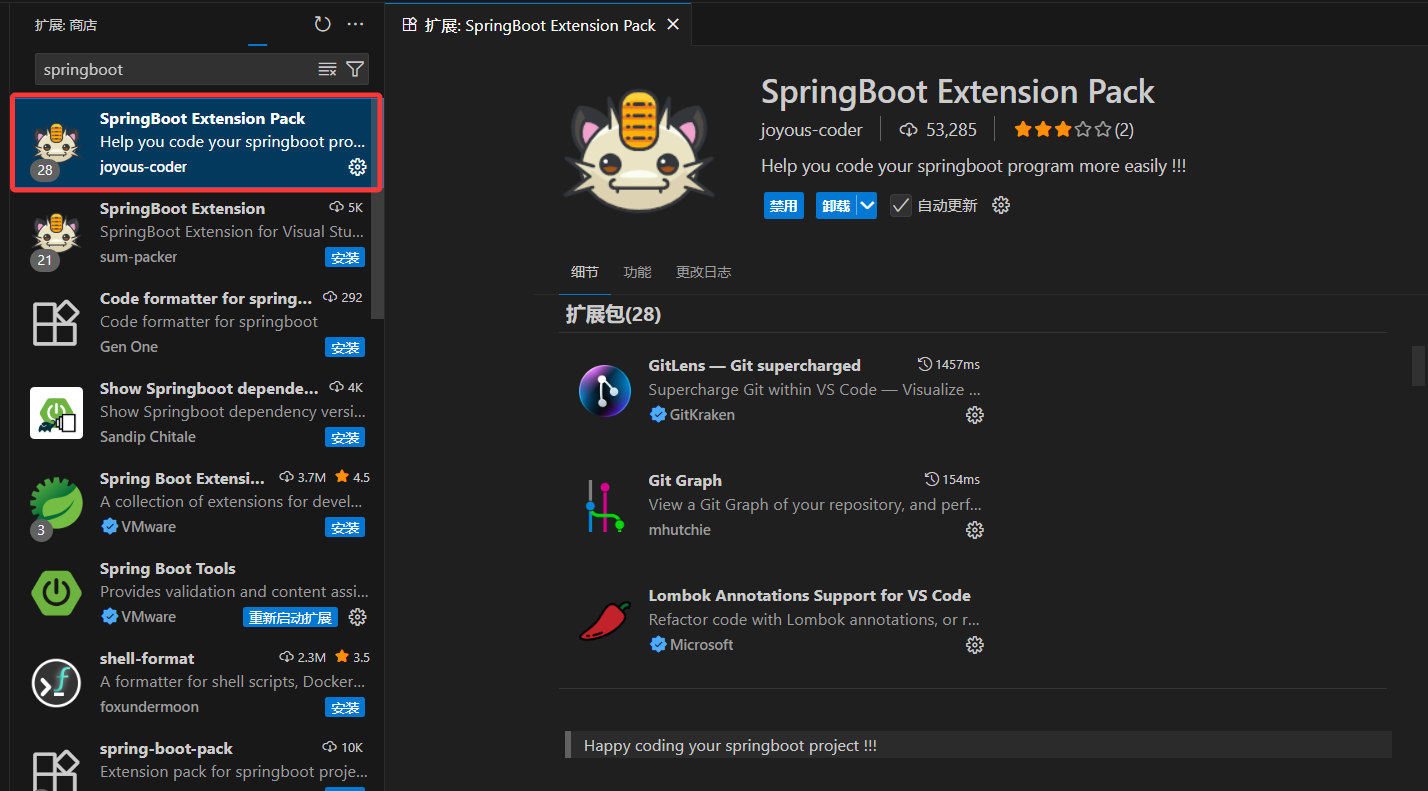This screenshot has height=791, width=1428.
Task: Install VMware Spring Boot Extension Pack
Action: point(345,528)
